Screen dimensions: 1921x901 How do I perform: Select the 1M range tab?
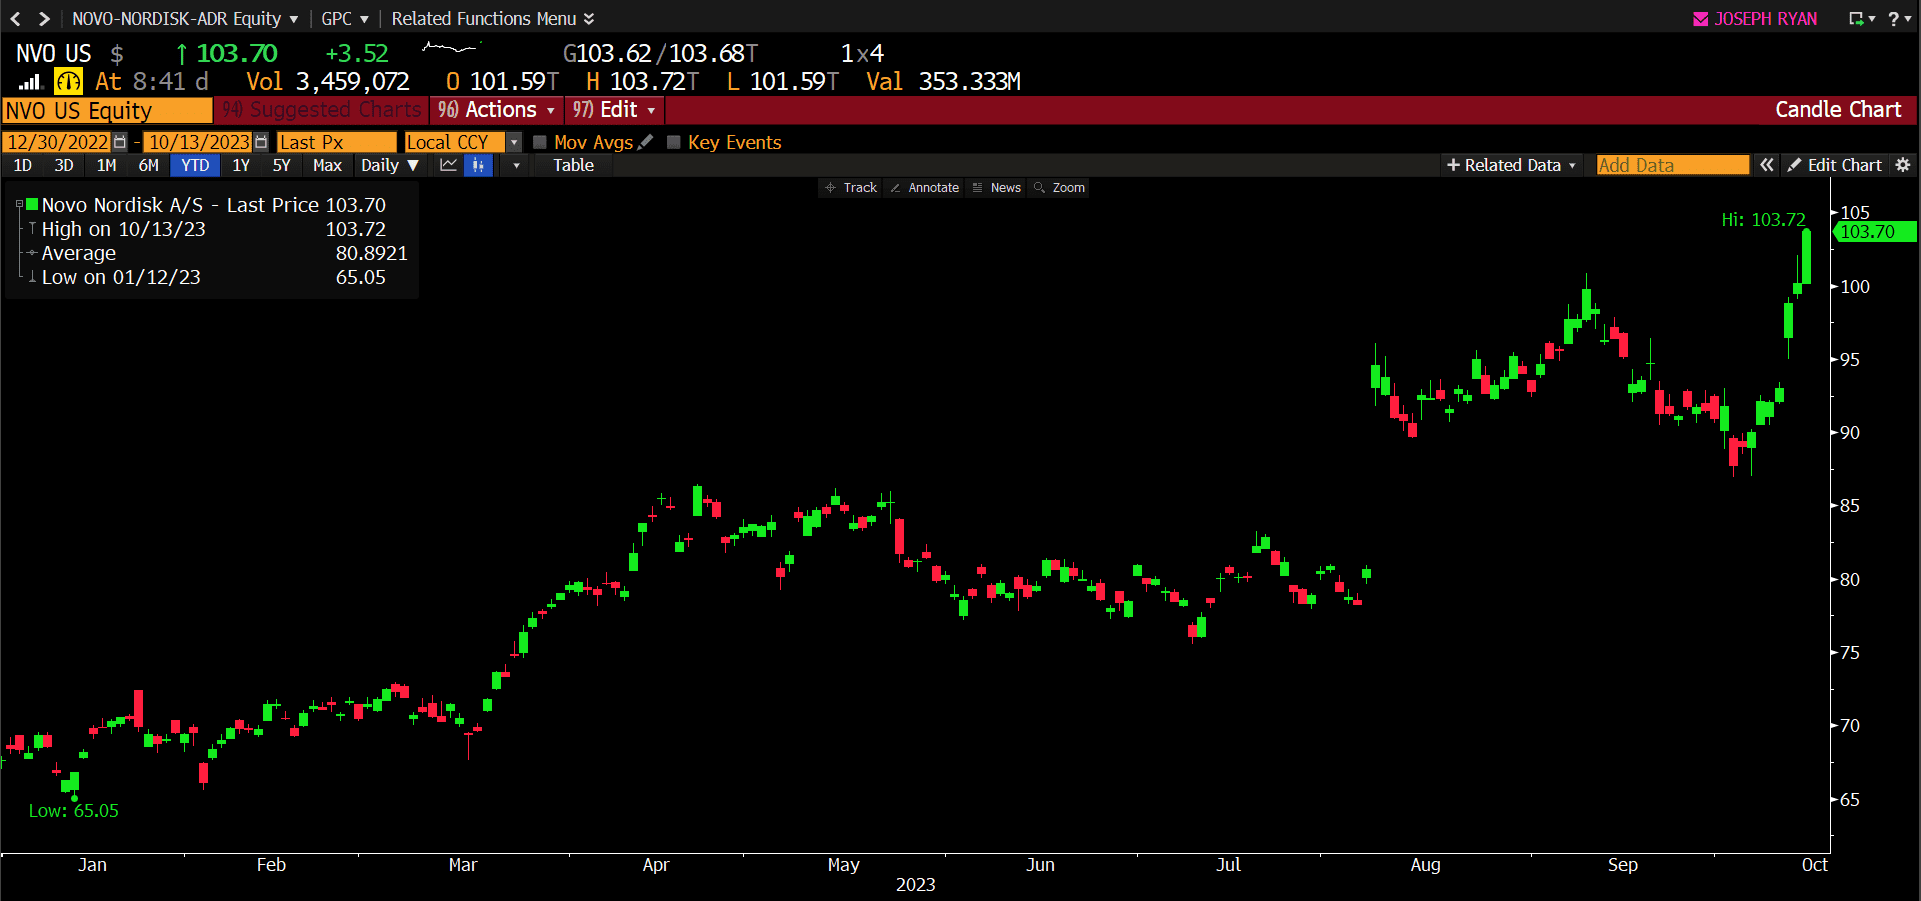coord(106,165)
